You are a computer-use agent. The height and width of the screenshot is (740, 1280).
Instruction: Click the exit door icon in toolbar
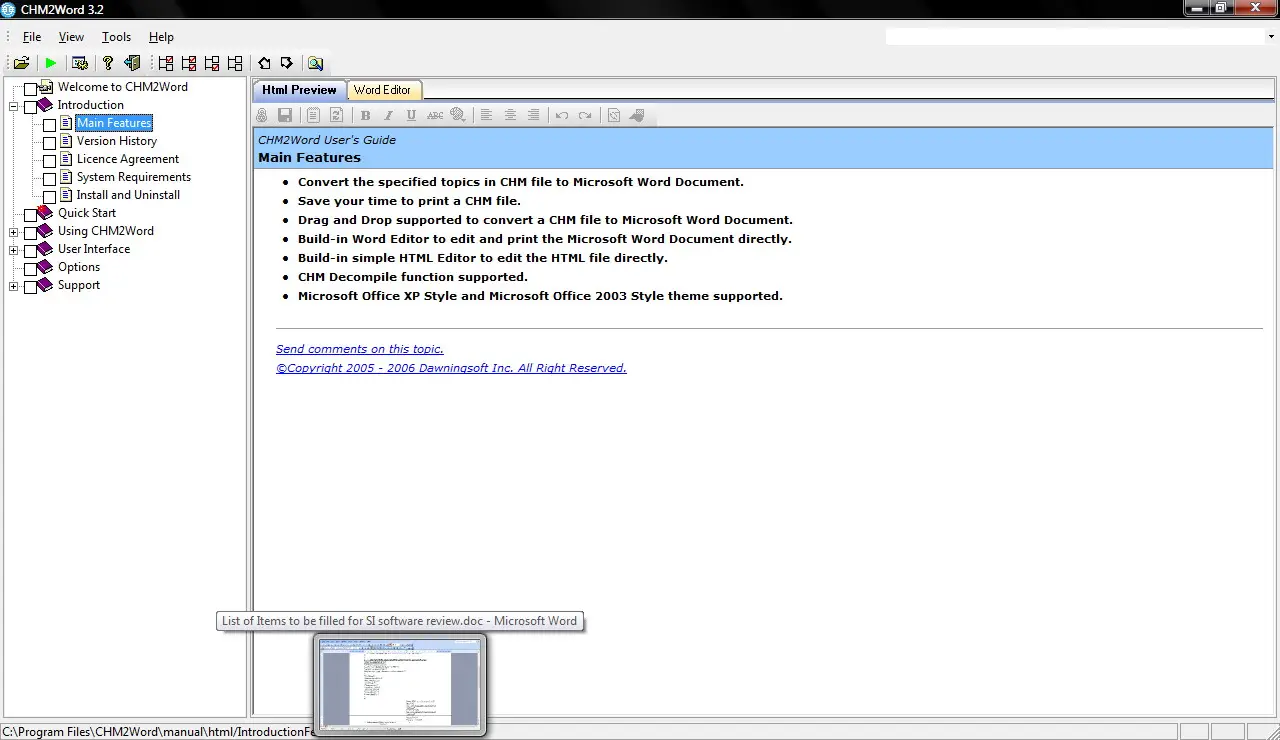(x=131, y=63)
